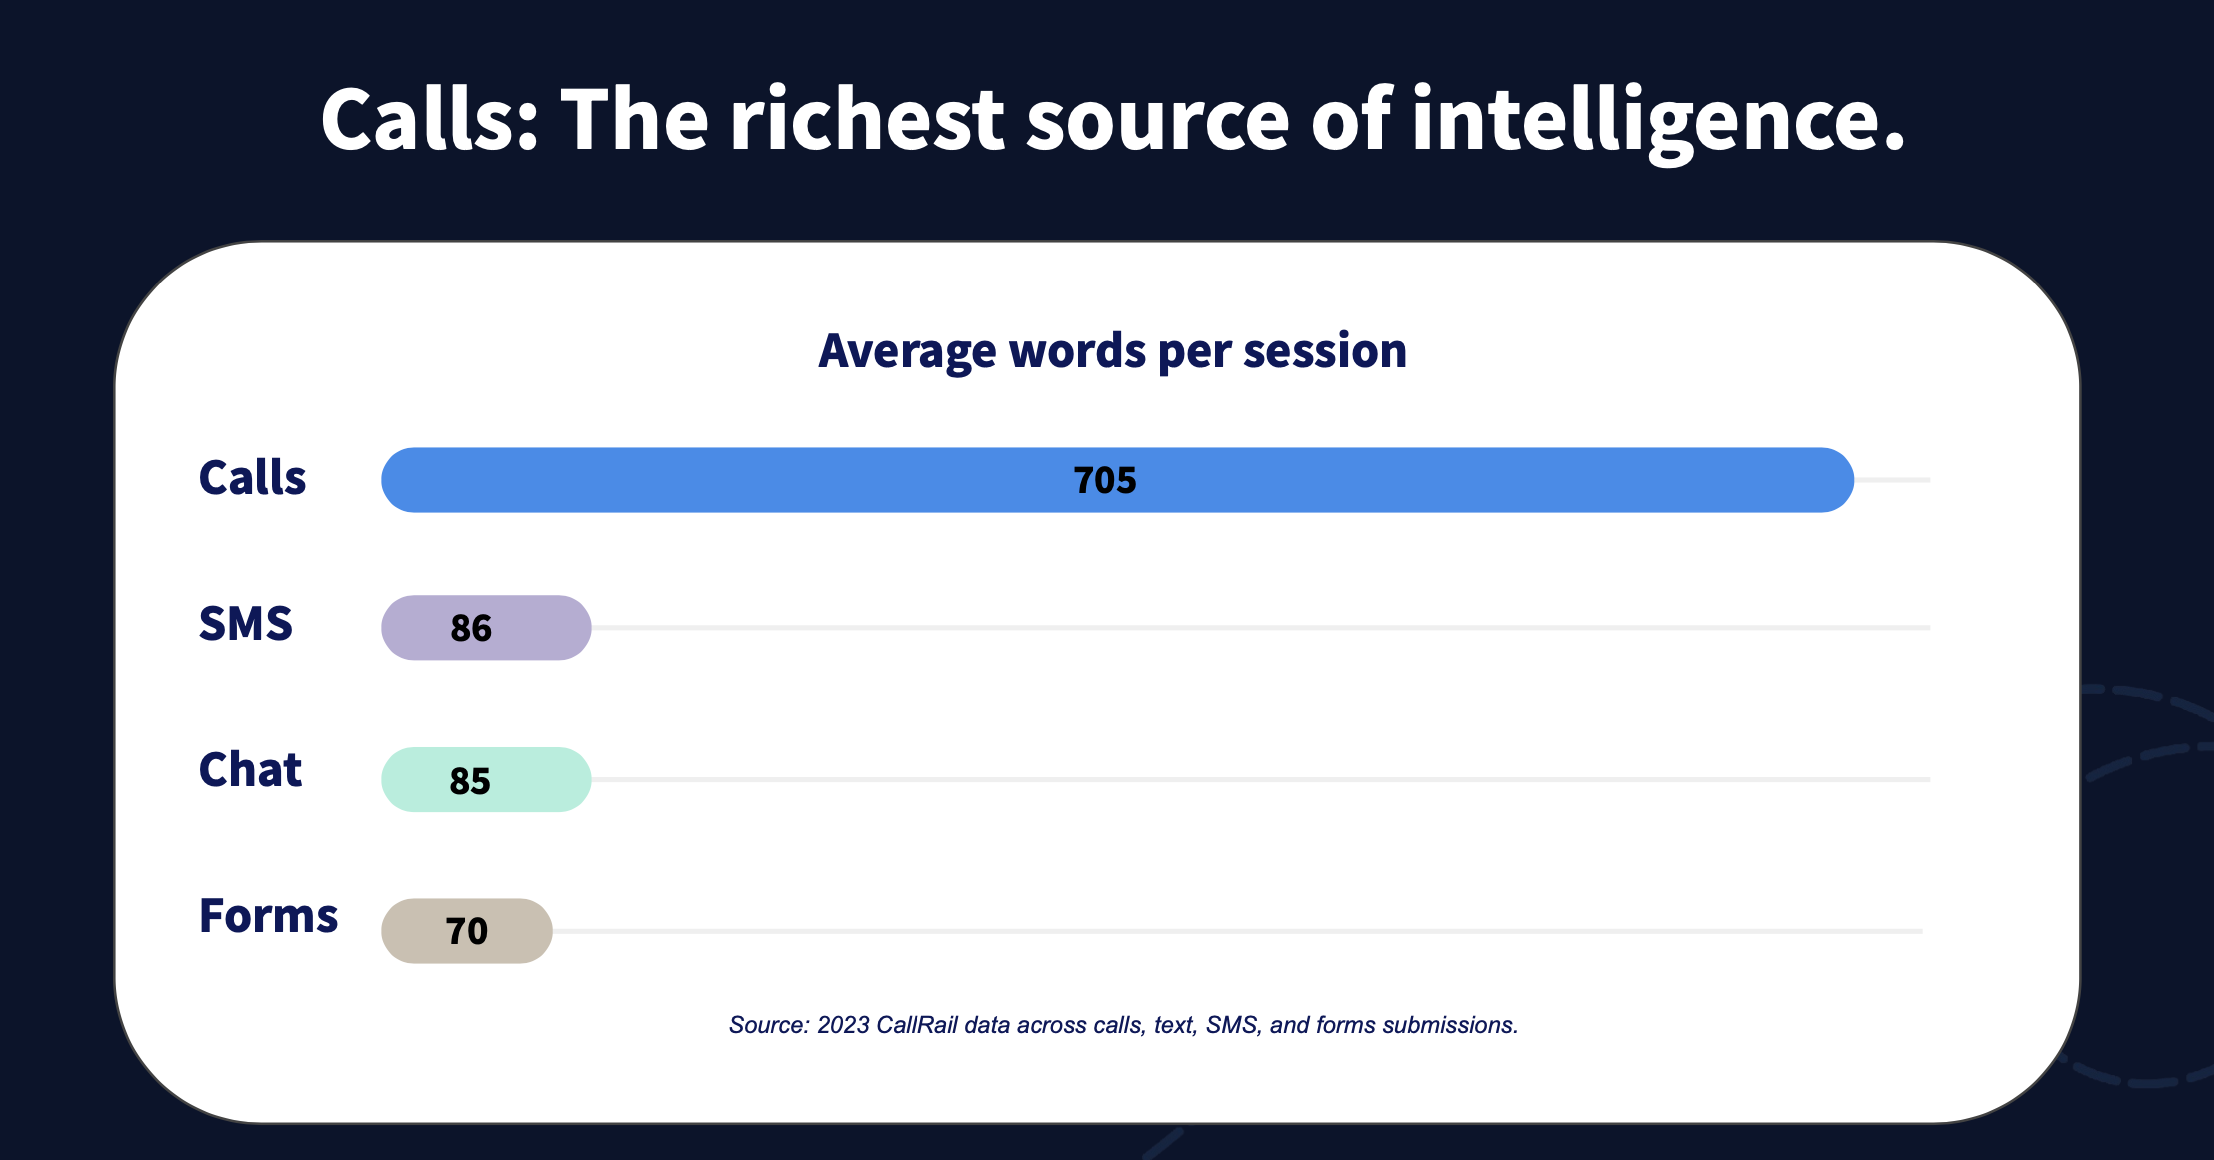Click the 85 value in Chat bar
Image resolution: width=2214 pixels, height=1160 pixels.
470,780
